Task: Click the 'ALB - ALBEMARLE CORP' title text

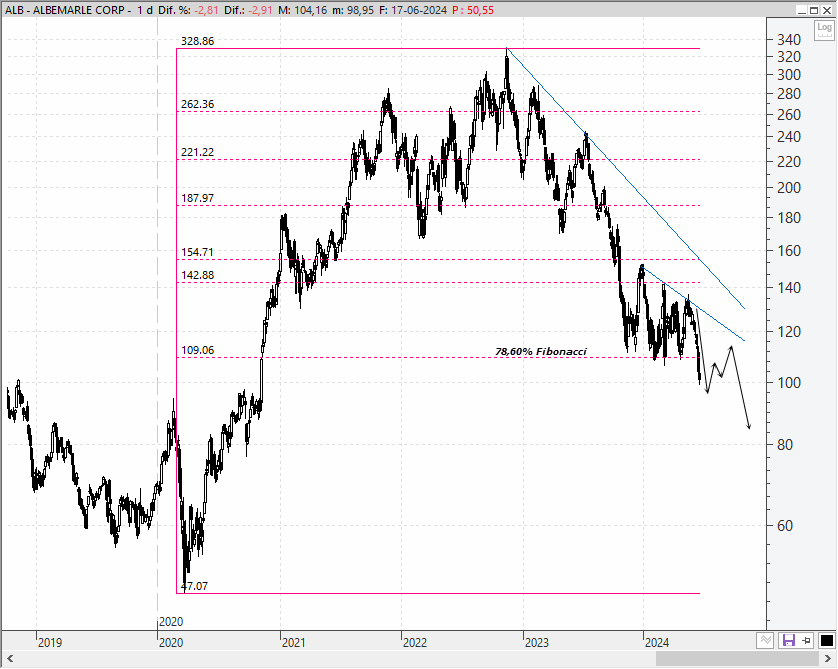Action: [x=65, y=10]
